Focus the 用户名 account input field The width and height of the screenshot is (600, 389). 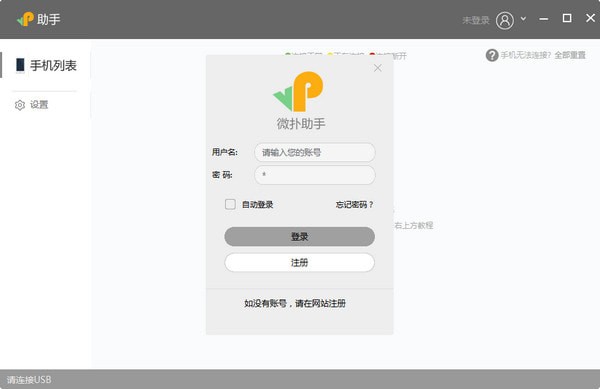click(x=315, y=152)
